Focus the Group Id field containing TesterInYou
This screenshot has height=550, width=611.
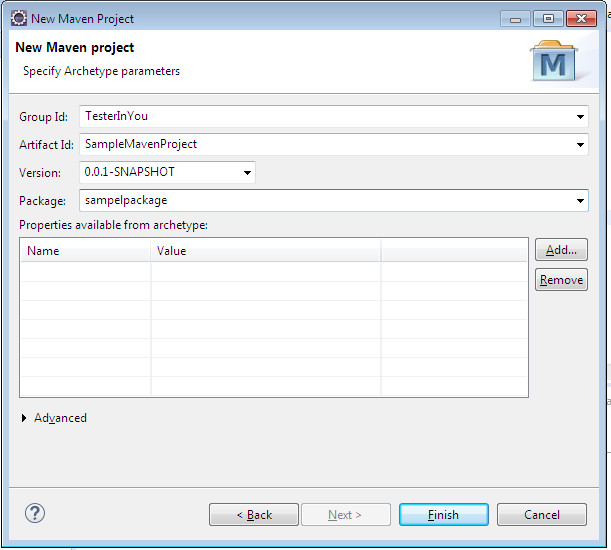click(x=334, y=116)
